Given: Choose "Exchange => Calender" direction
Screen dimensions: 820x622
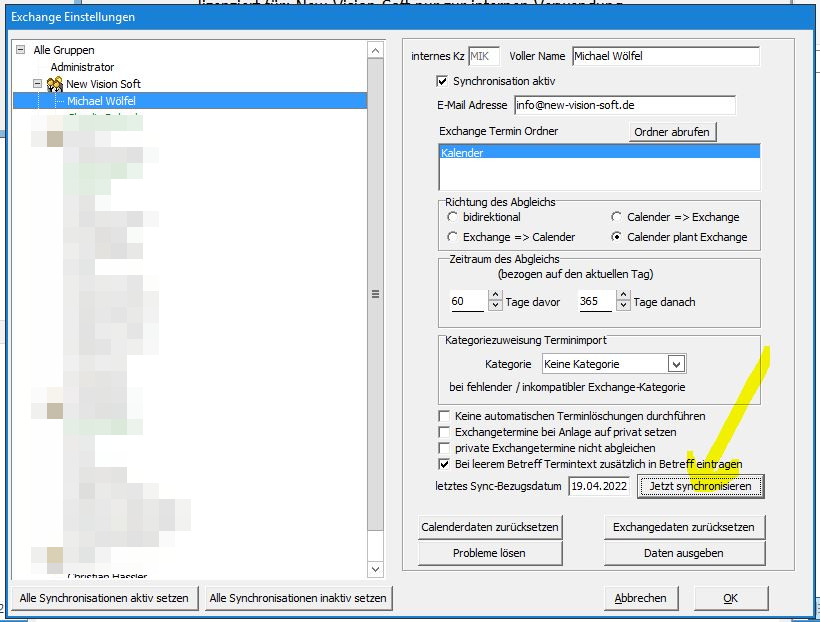Looking at the screenshot, I should point(452,236).
